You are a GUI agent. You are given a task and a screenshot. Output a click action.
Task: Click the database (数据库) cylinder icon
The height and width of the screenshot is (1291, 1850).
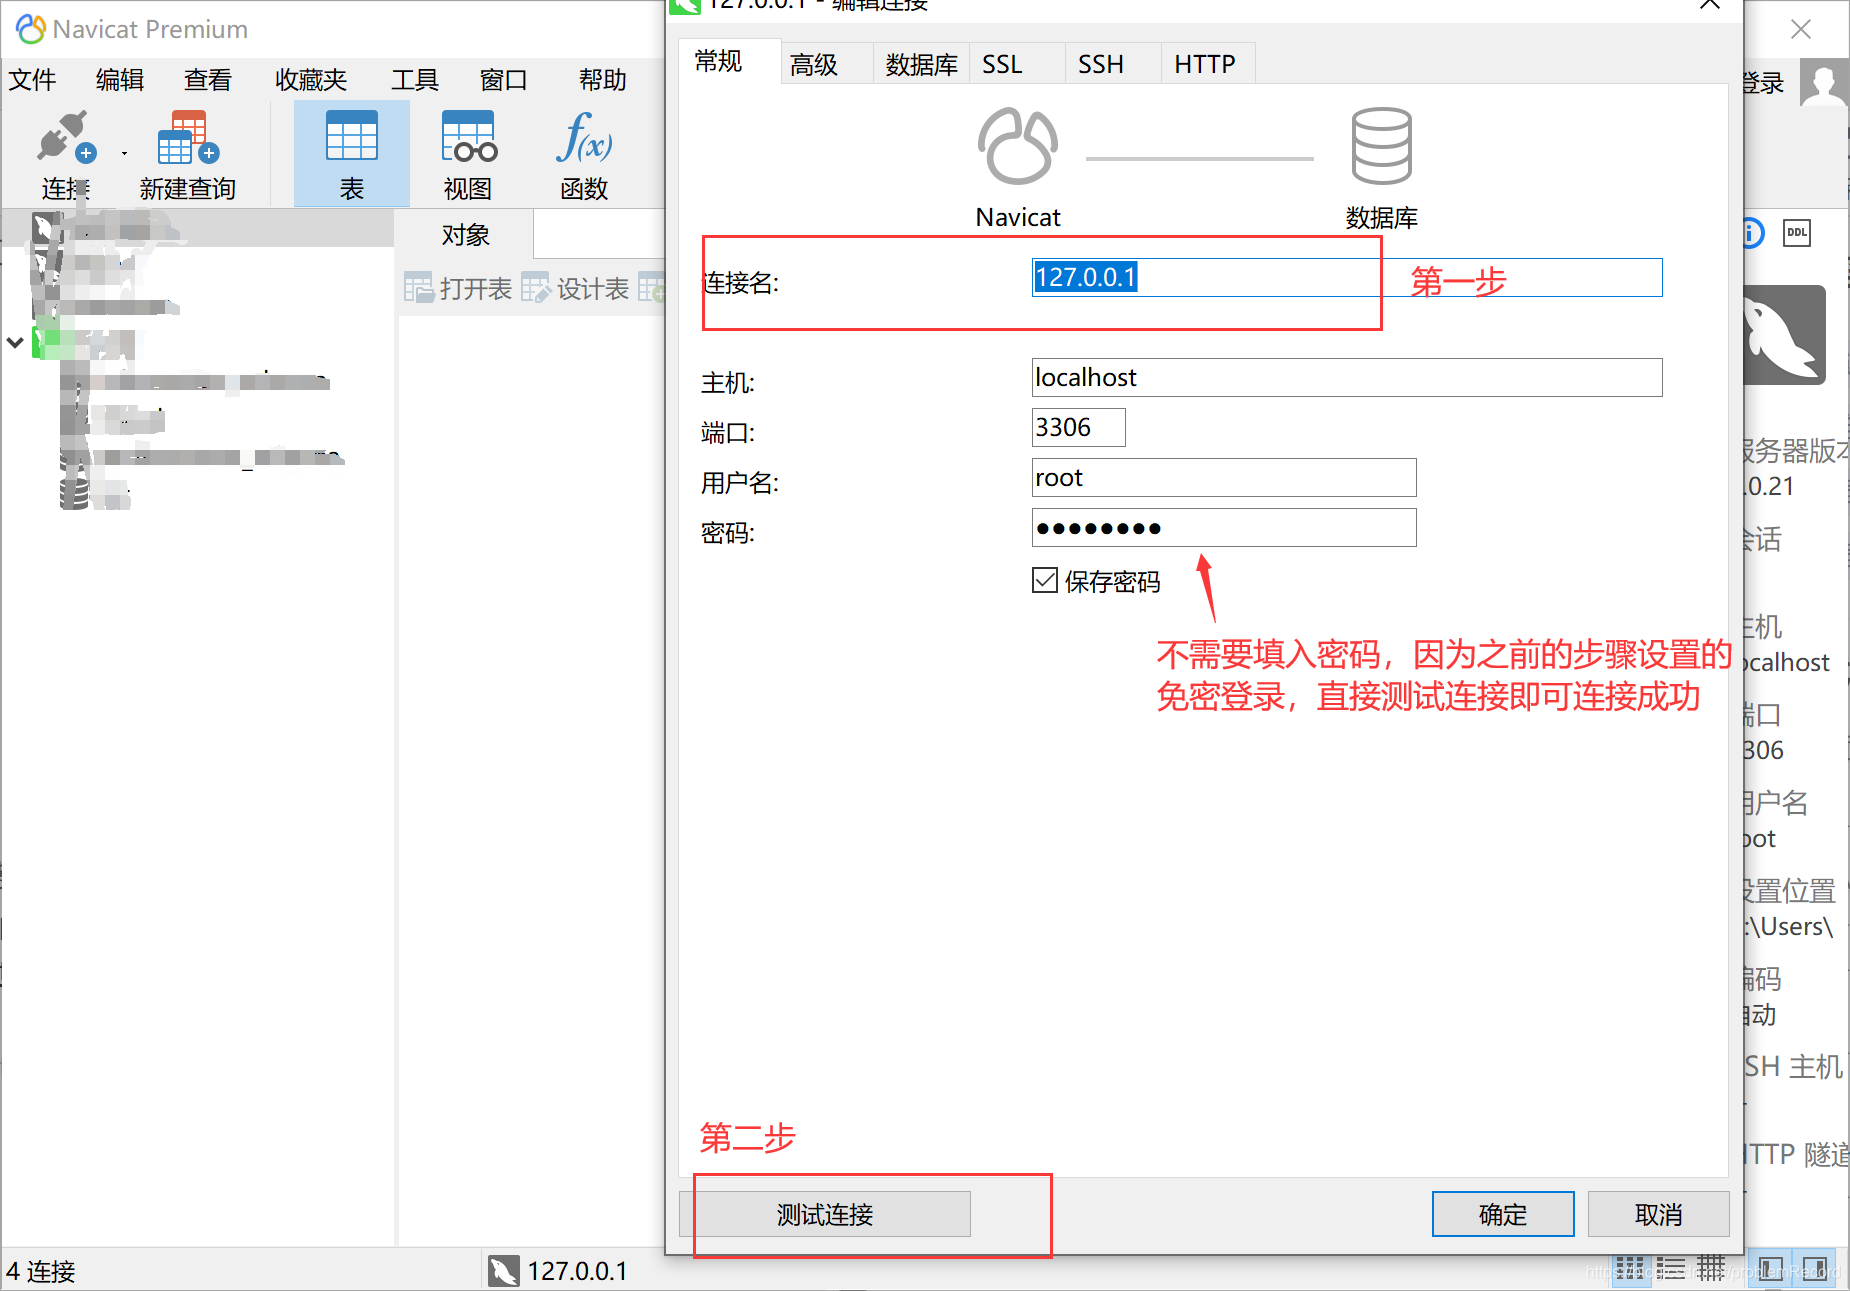[x=1381, y=146]
